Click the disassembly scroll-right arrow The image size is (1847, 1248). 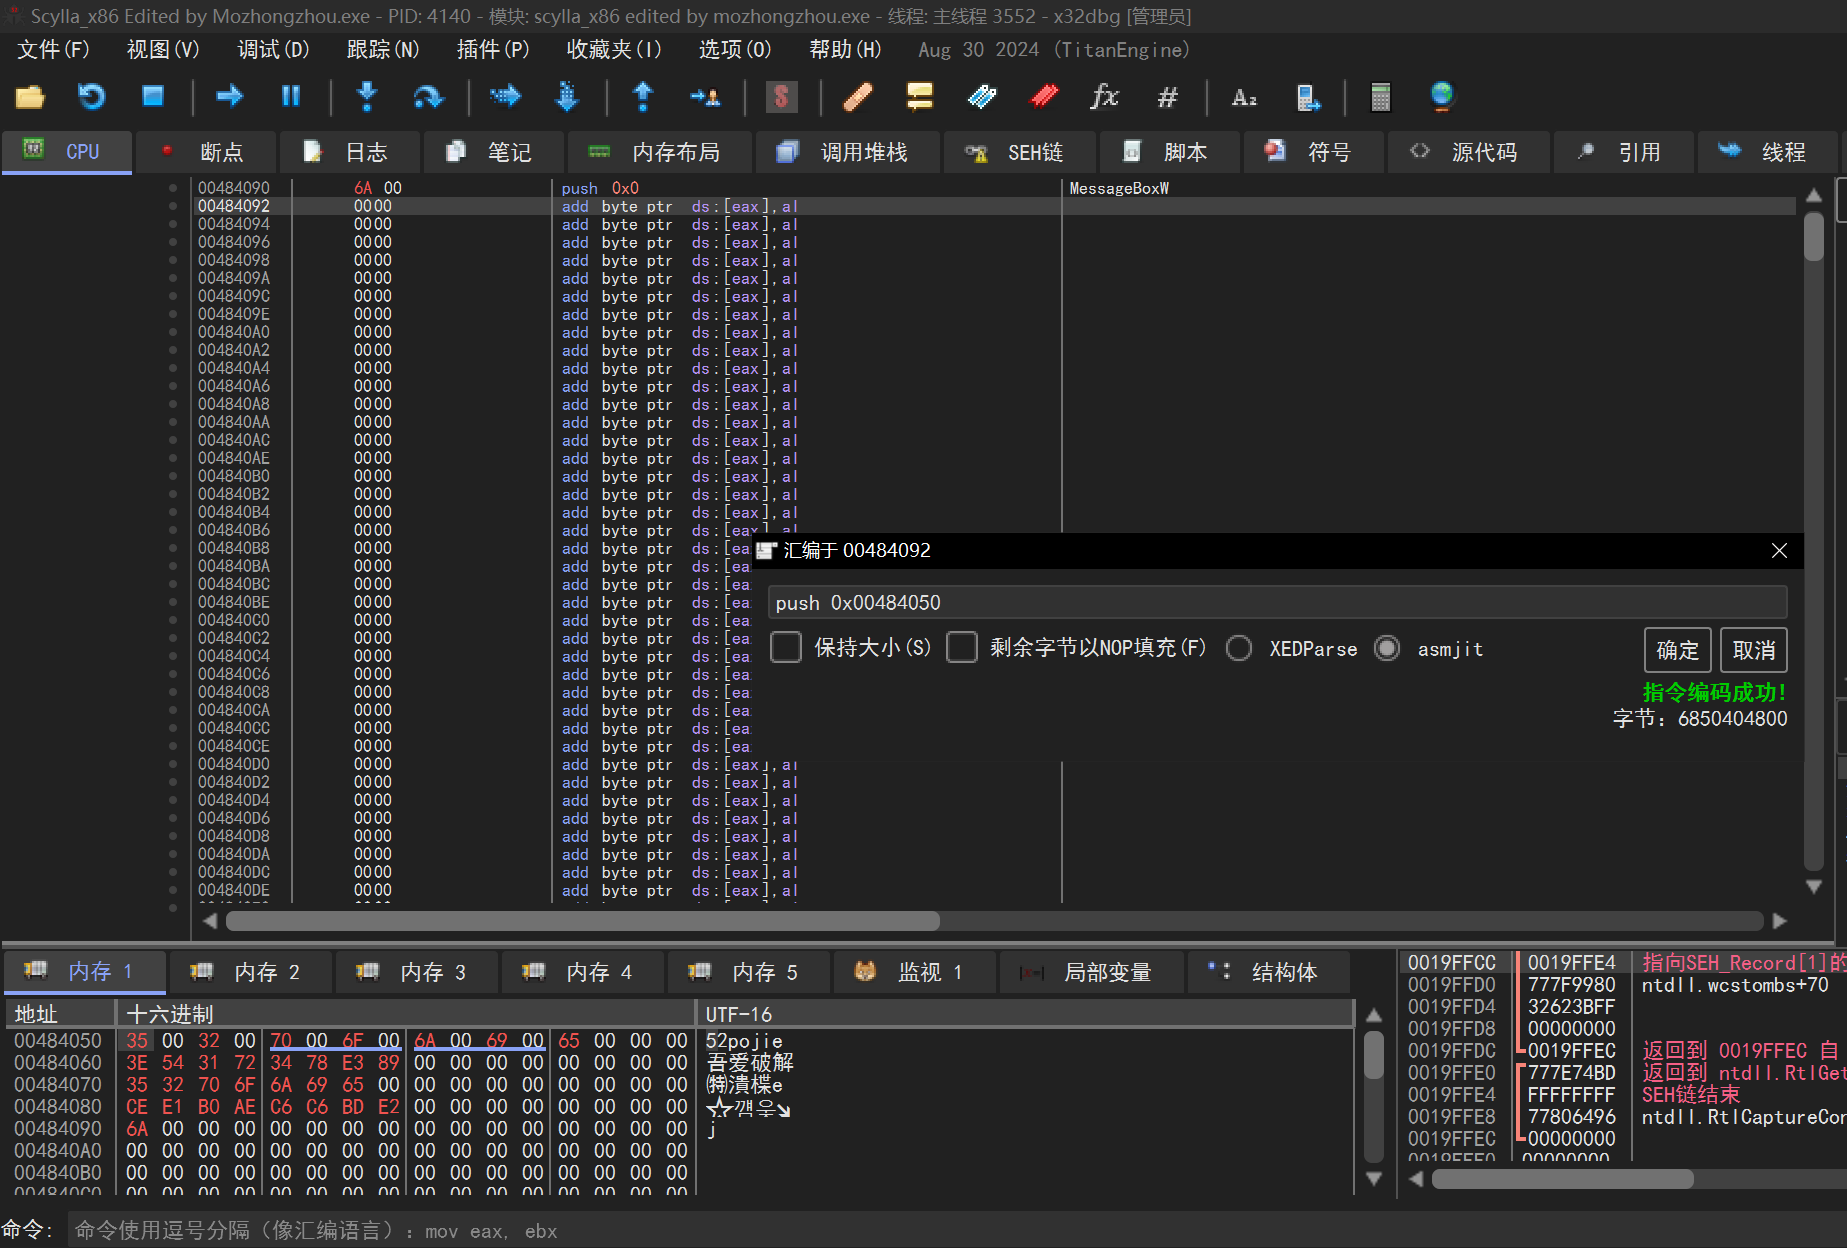[1779, 921]
